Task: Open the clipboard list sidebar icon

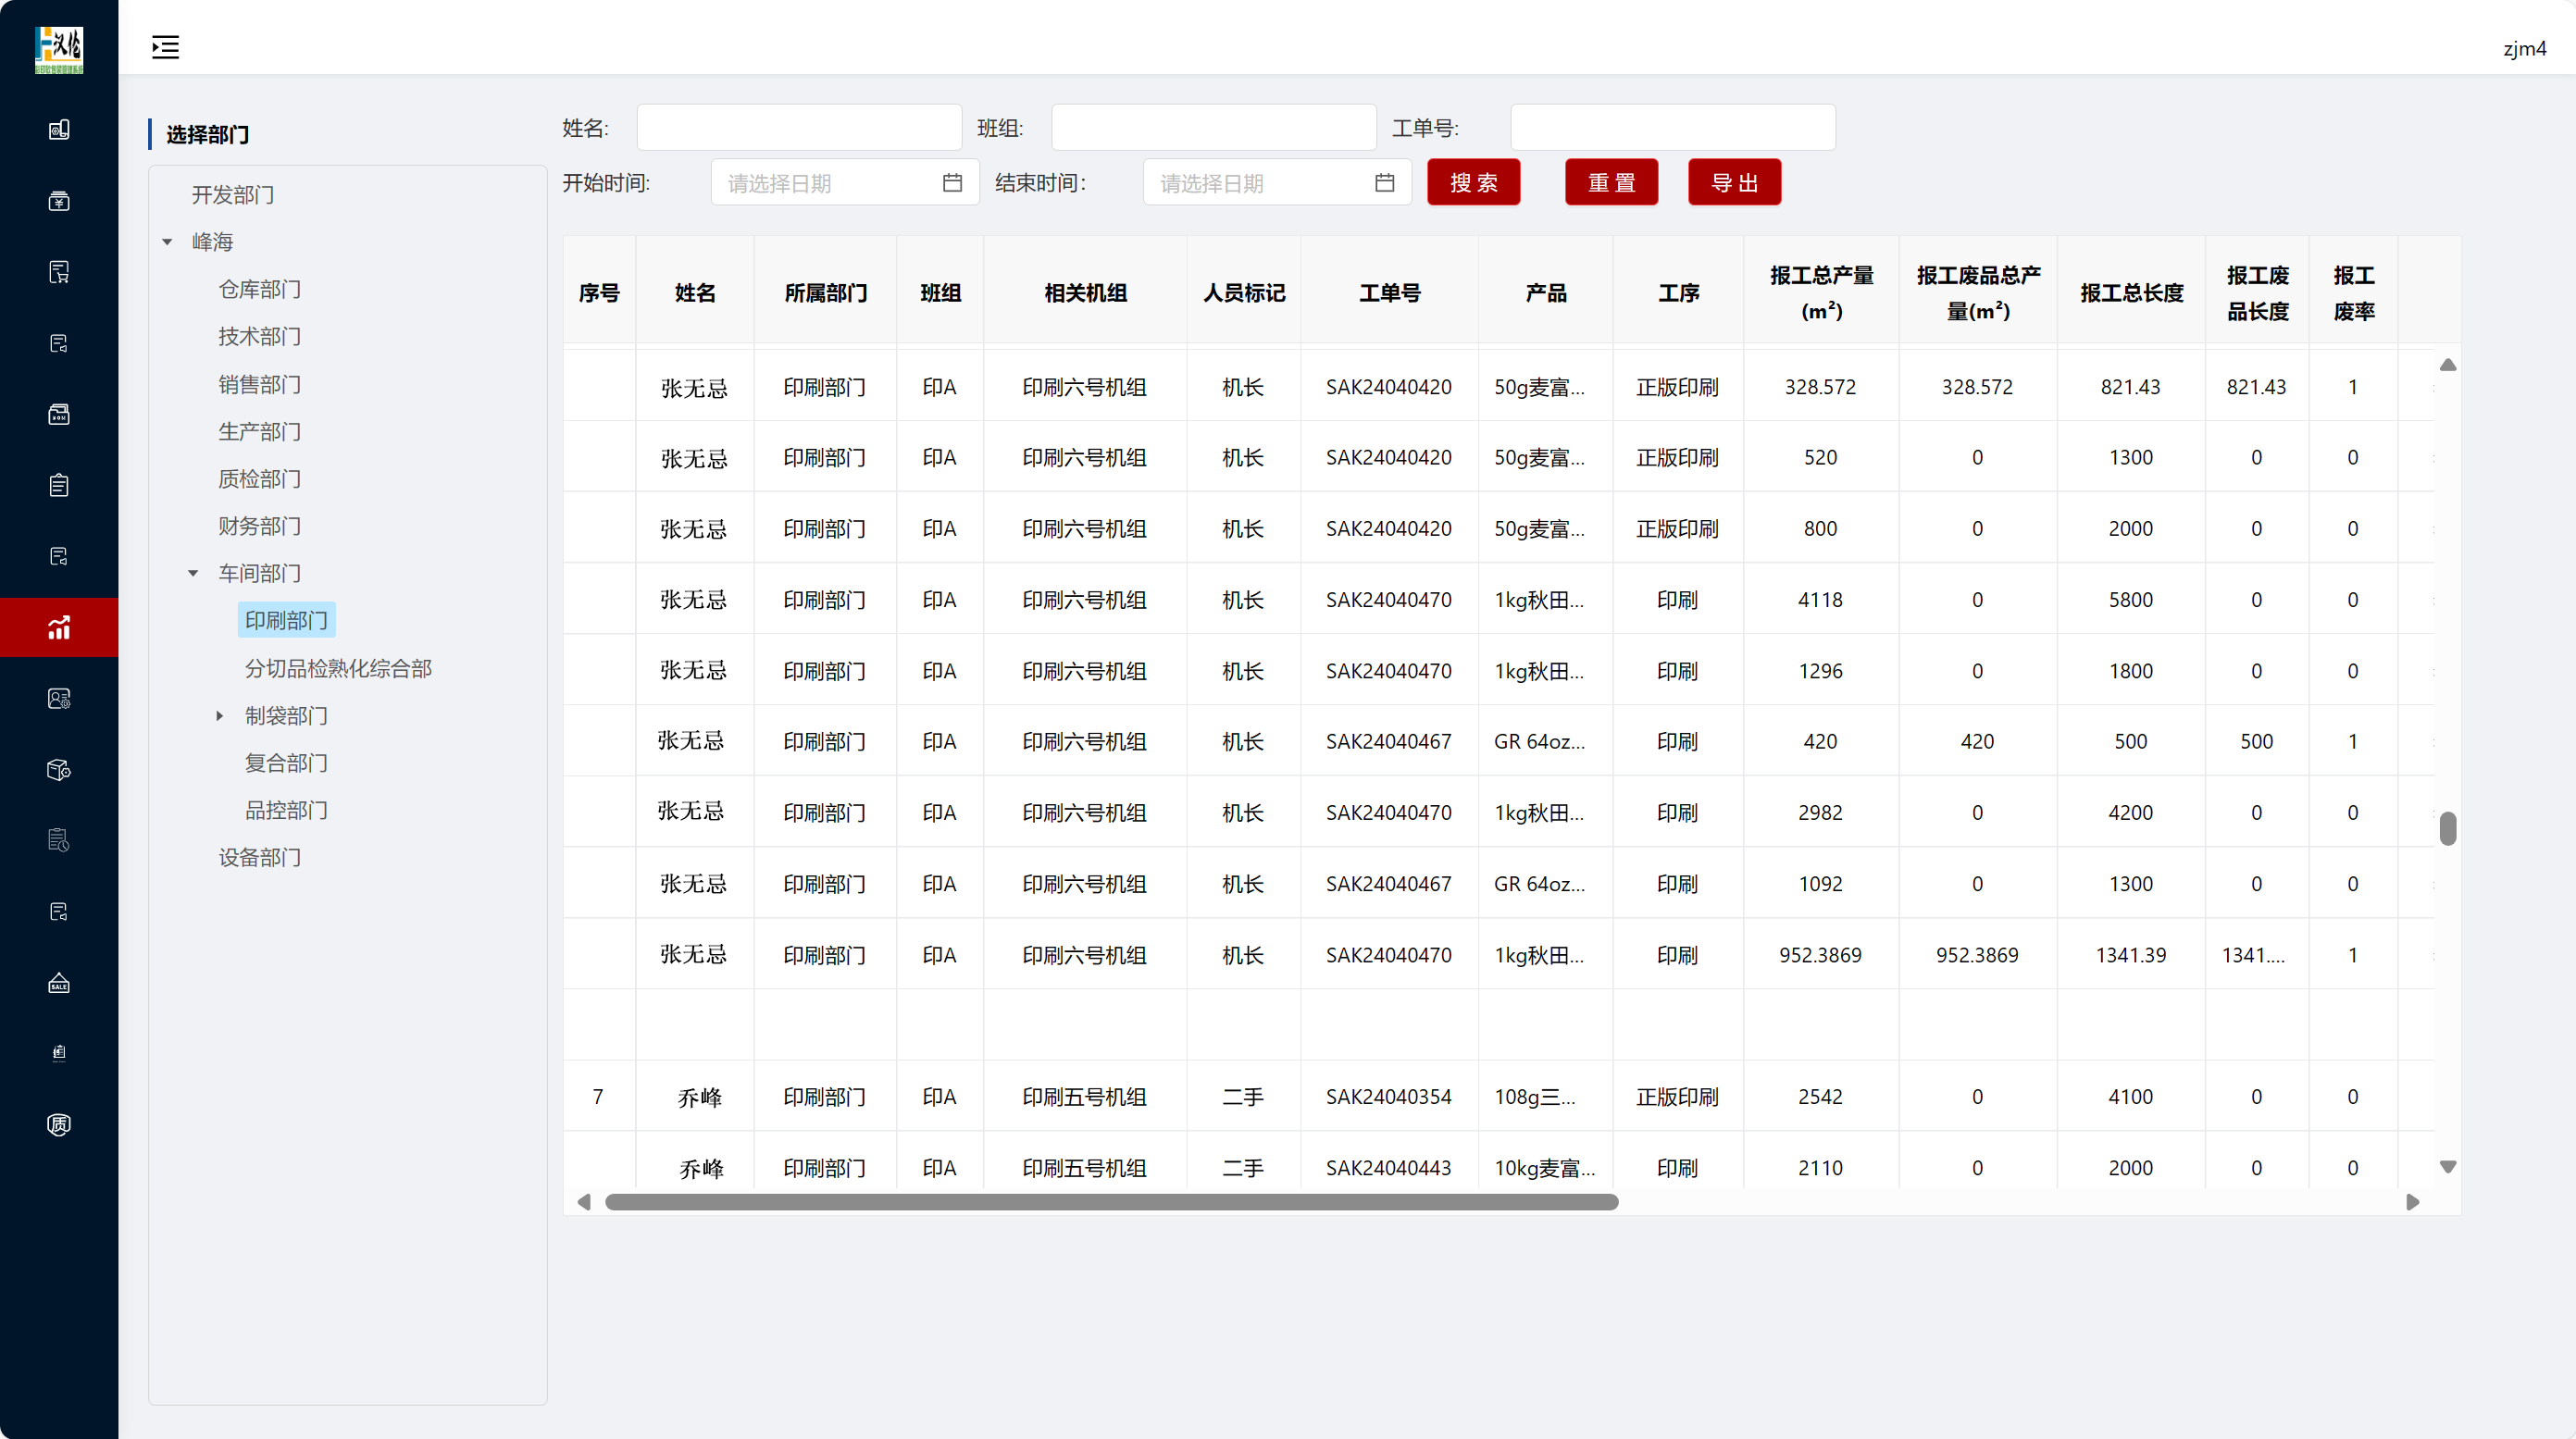Action: [59, 485]
